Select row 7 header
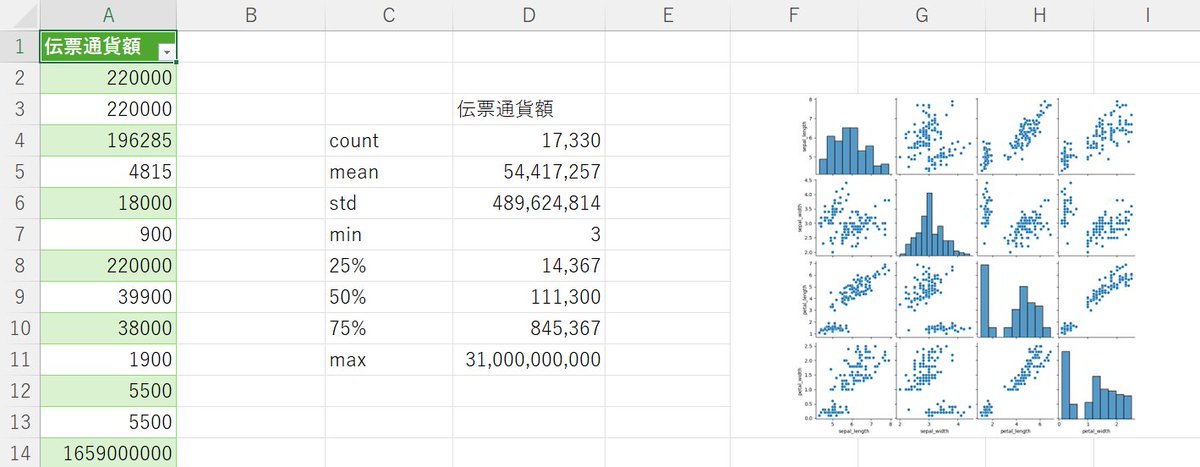Image resolution: width=1200 pixels, height=467 pixels. pos(20,234)
